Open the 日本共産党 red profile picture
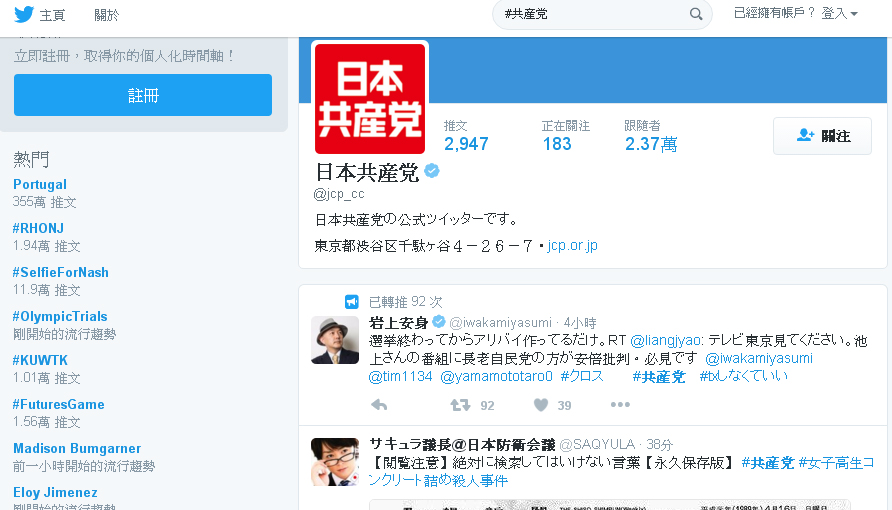This screenshot has width=892, height=510. (370, 98)
